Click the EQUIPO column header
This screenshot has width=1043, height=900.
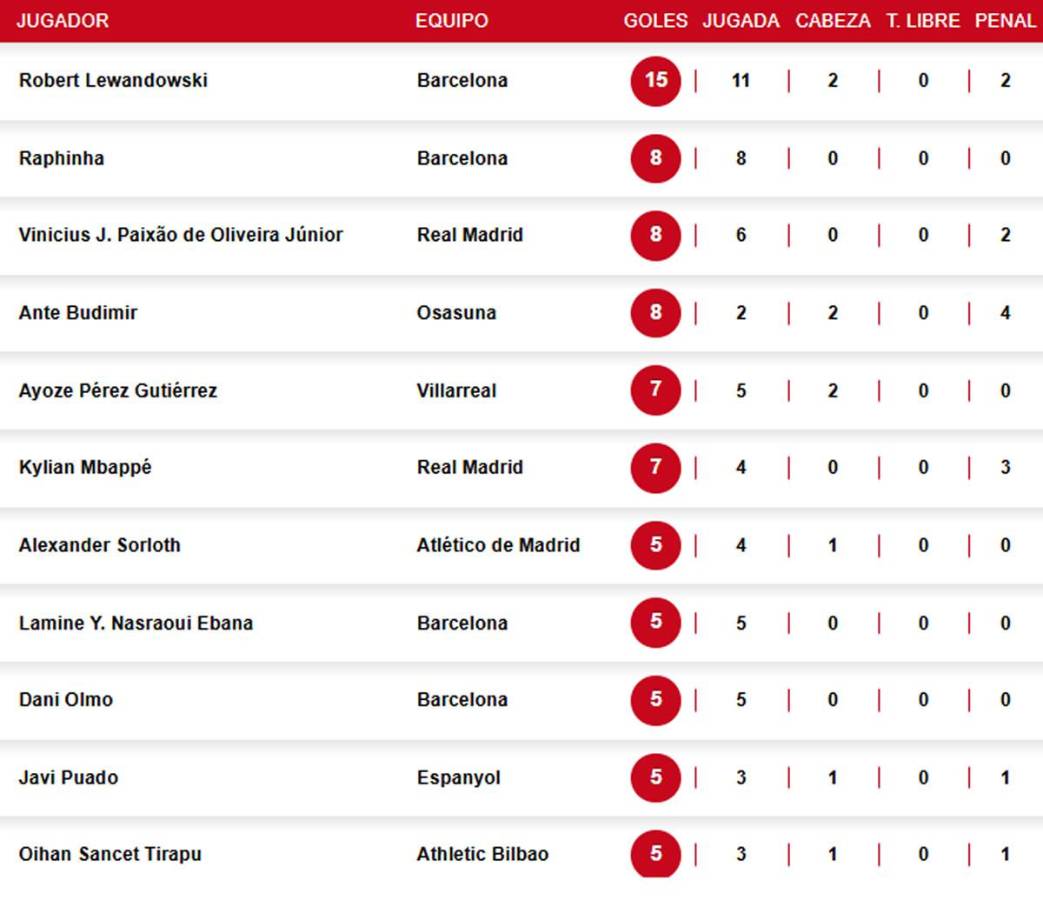pos(453,21)
